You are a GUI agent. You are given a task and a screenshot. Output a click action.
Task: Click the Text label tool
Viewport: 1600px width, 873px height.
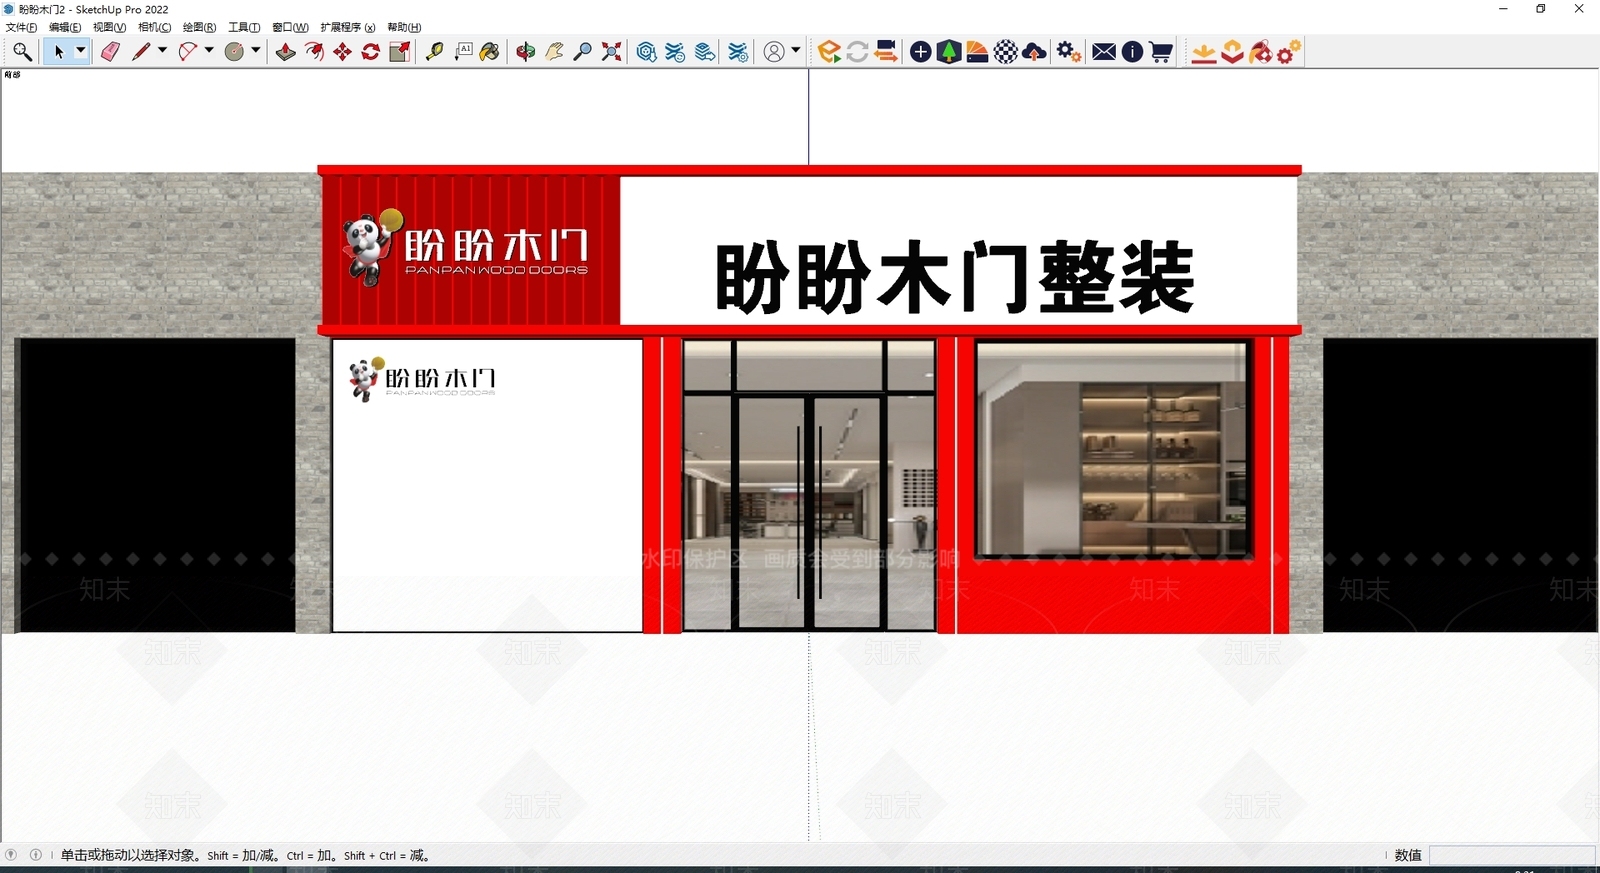point(463,52)
